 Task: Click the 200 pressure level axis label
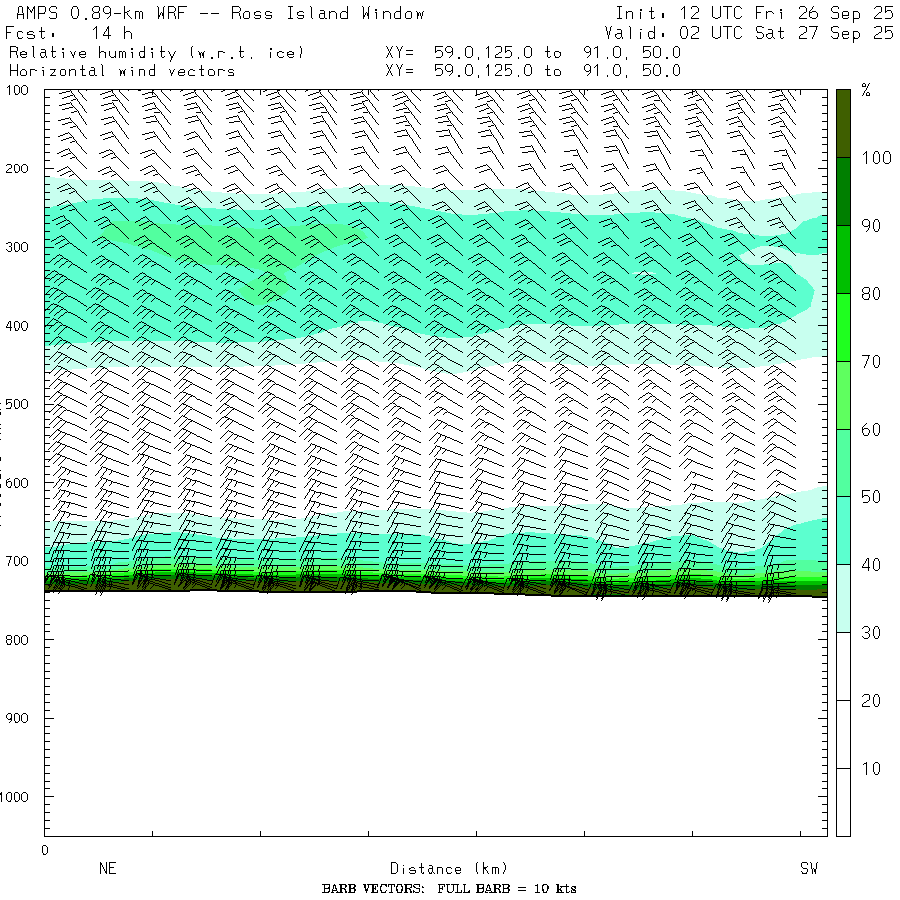[17, 169]
